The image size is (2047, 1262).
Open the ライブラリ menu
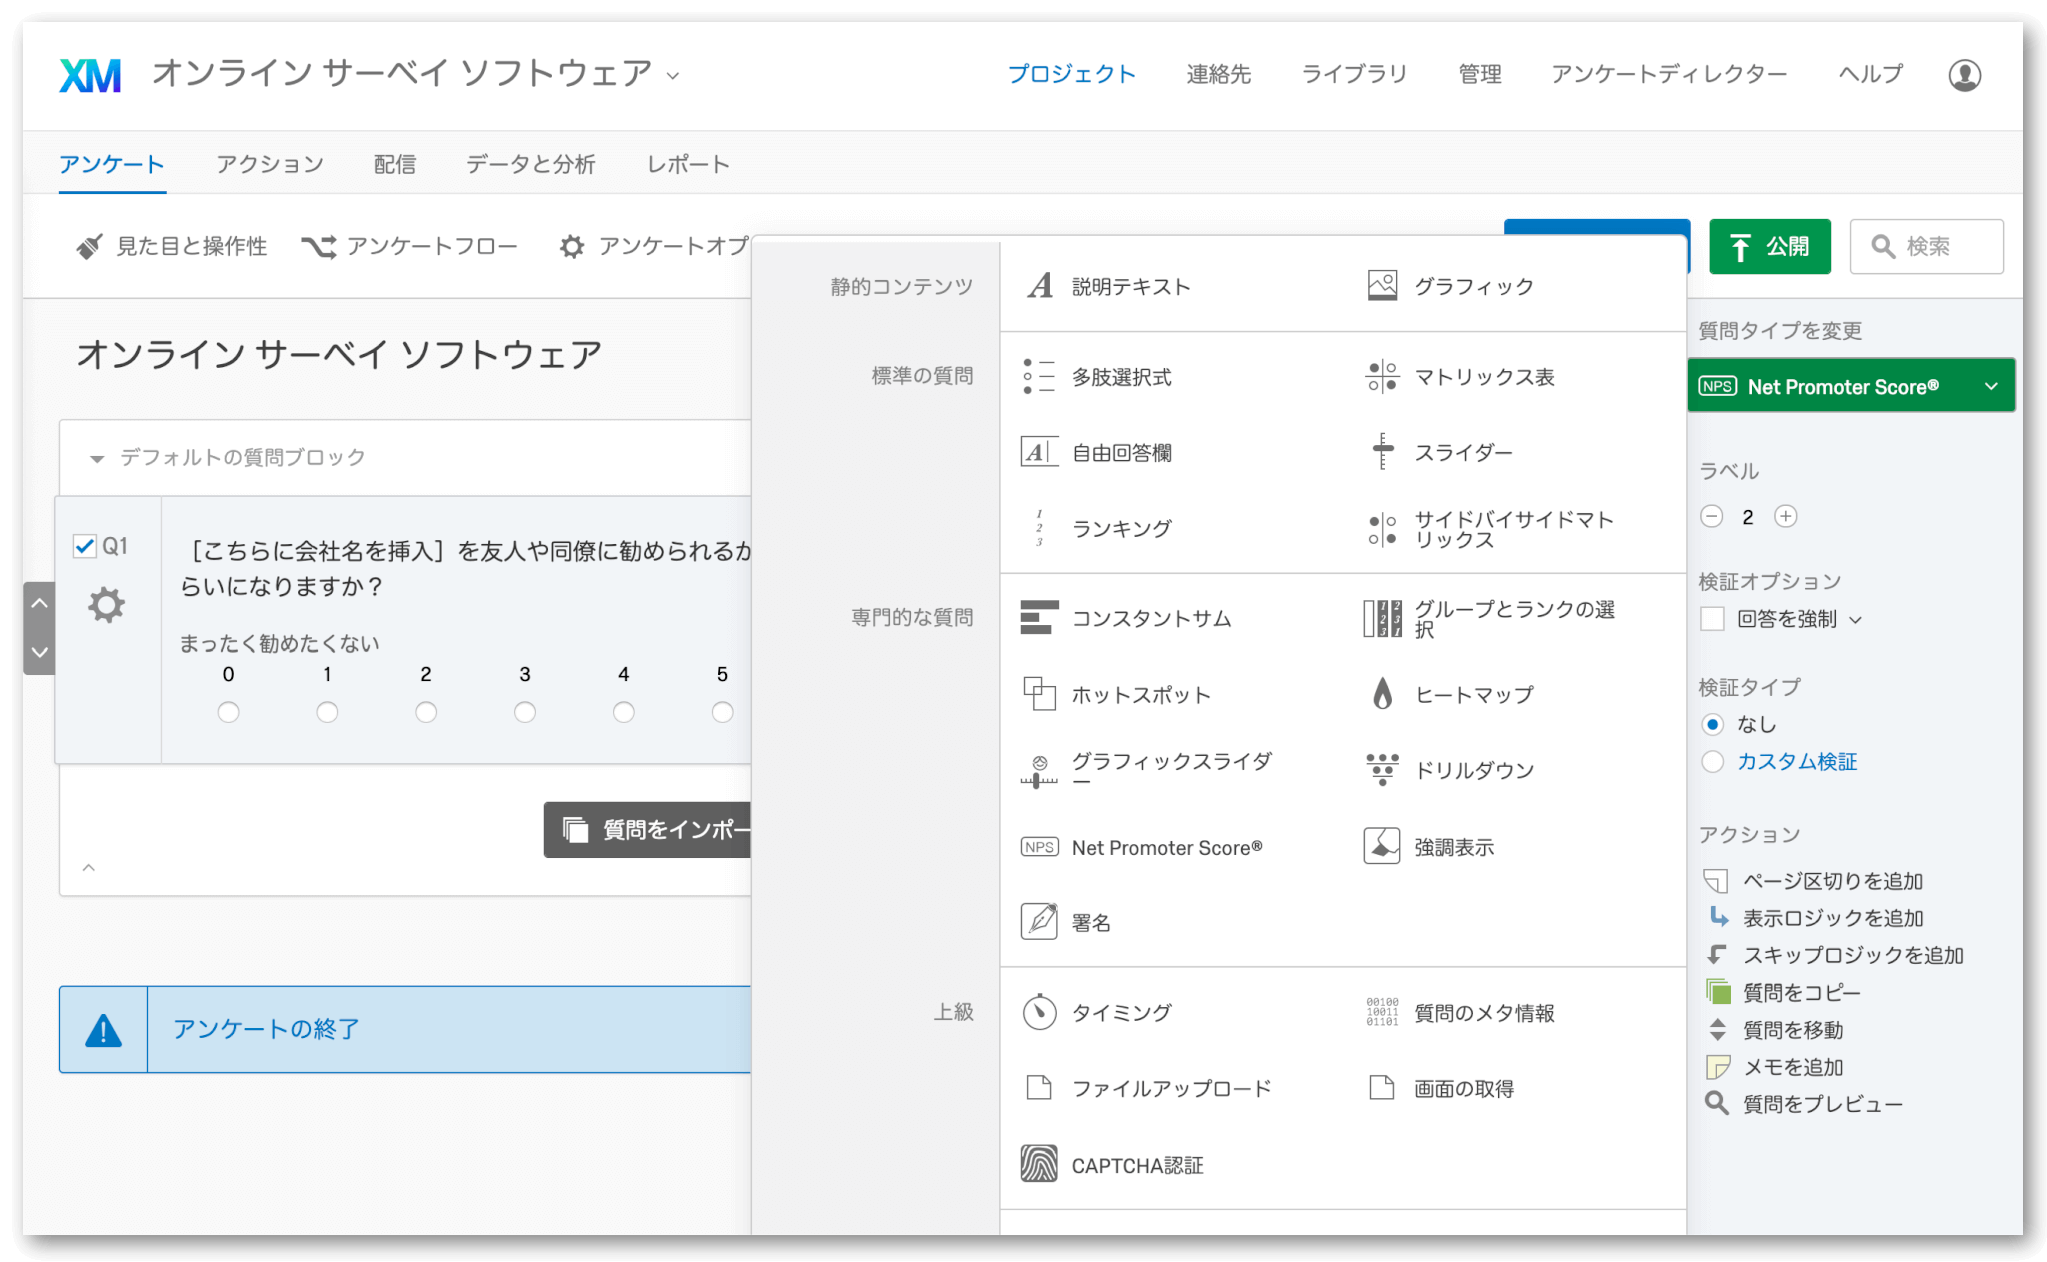(1354, 74)
